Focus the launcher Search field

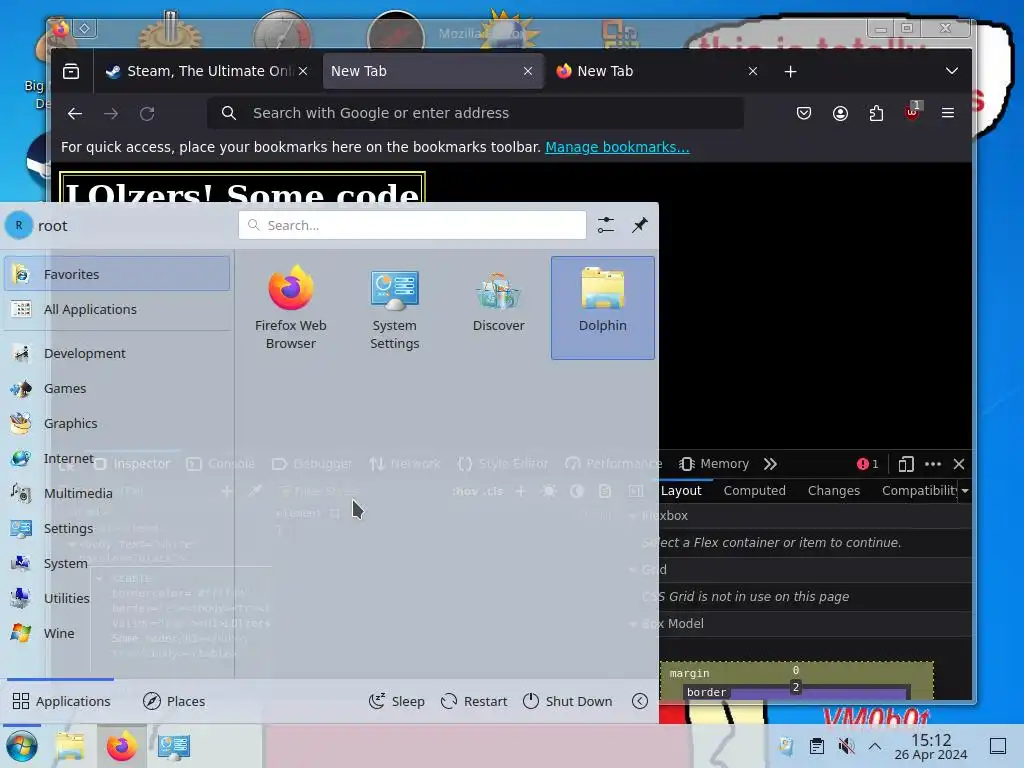point(412,225)
